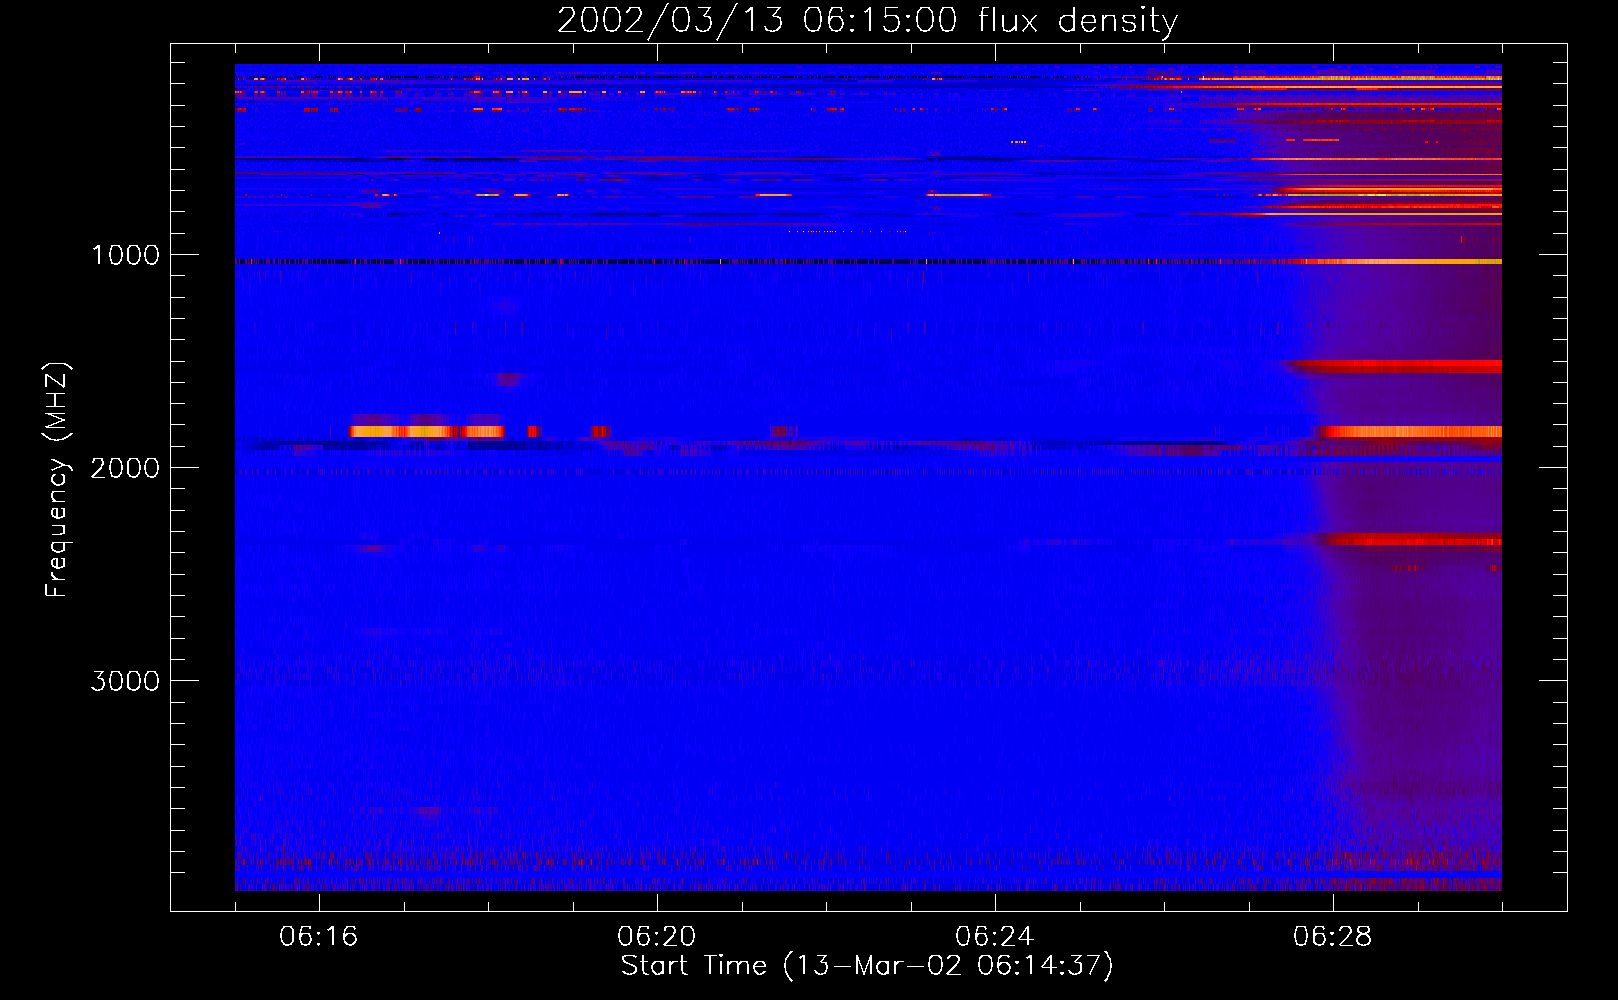Click the "Start Time (13-Mar-02 06:14:37)" axis label

867,966
